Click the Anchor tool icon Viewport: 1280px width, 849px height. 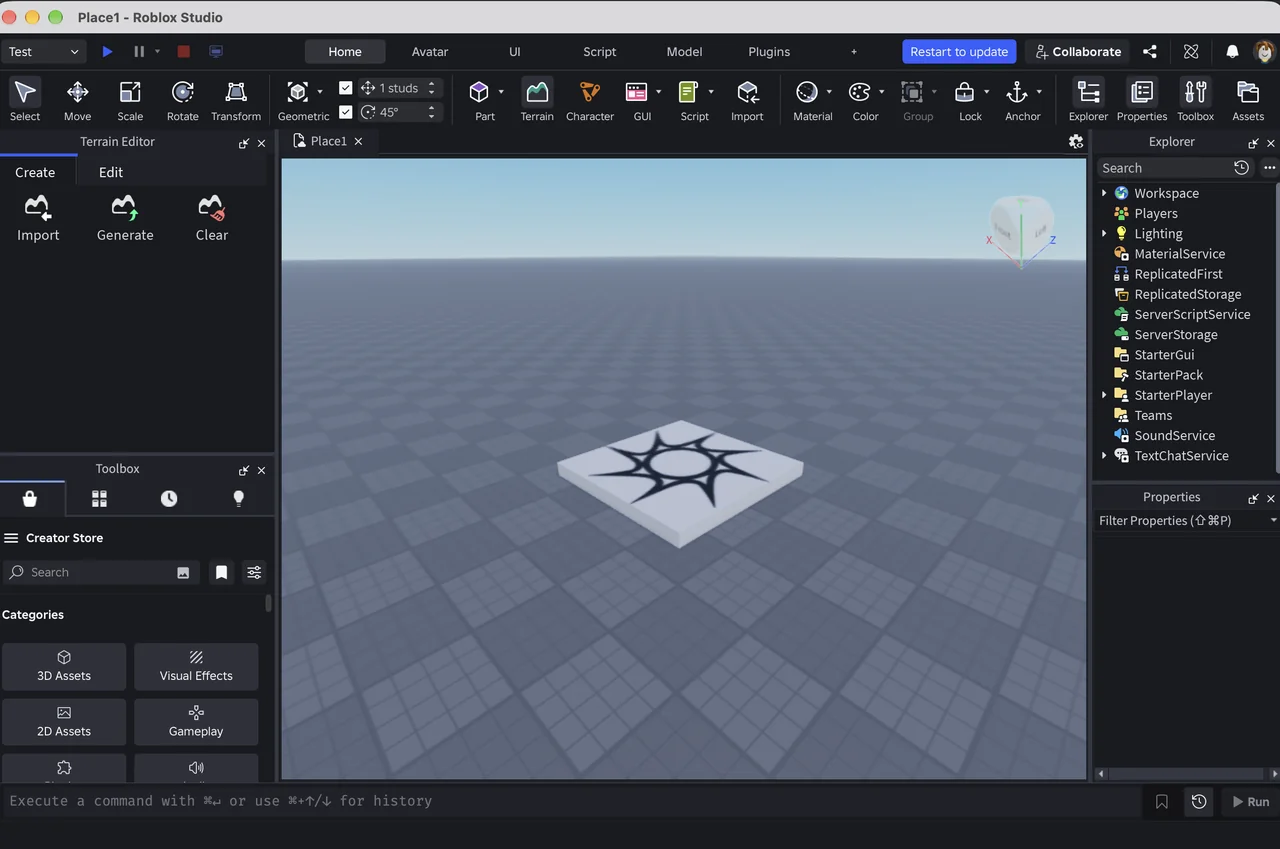1017,93
